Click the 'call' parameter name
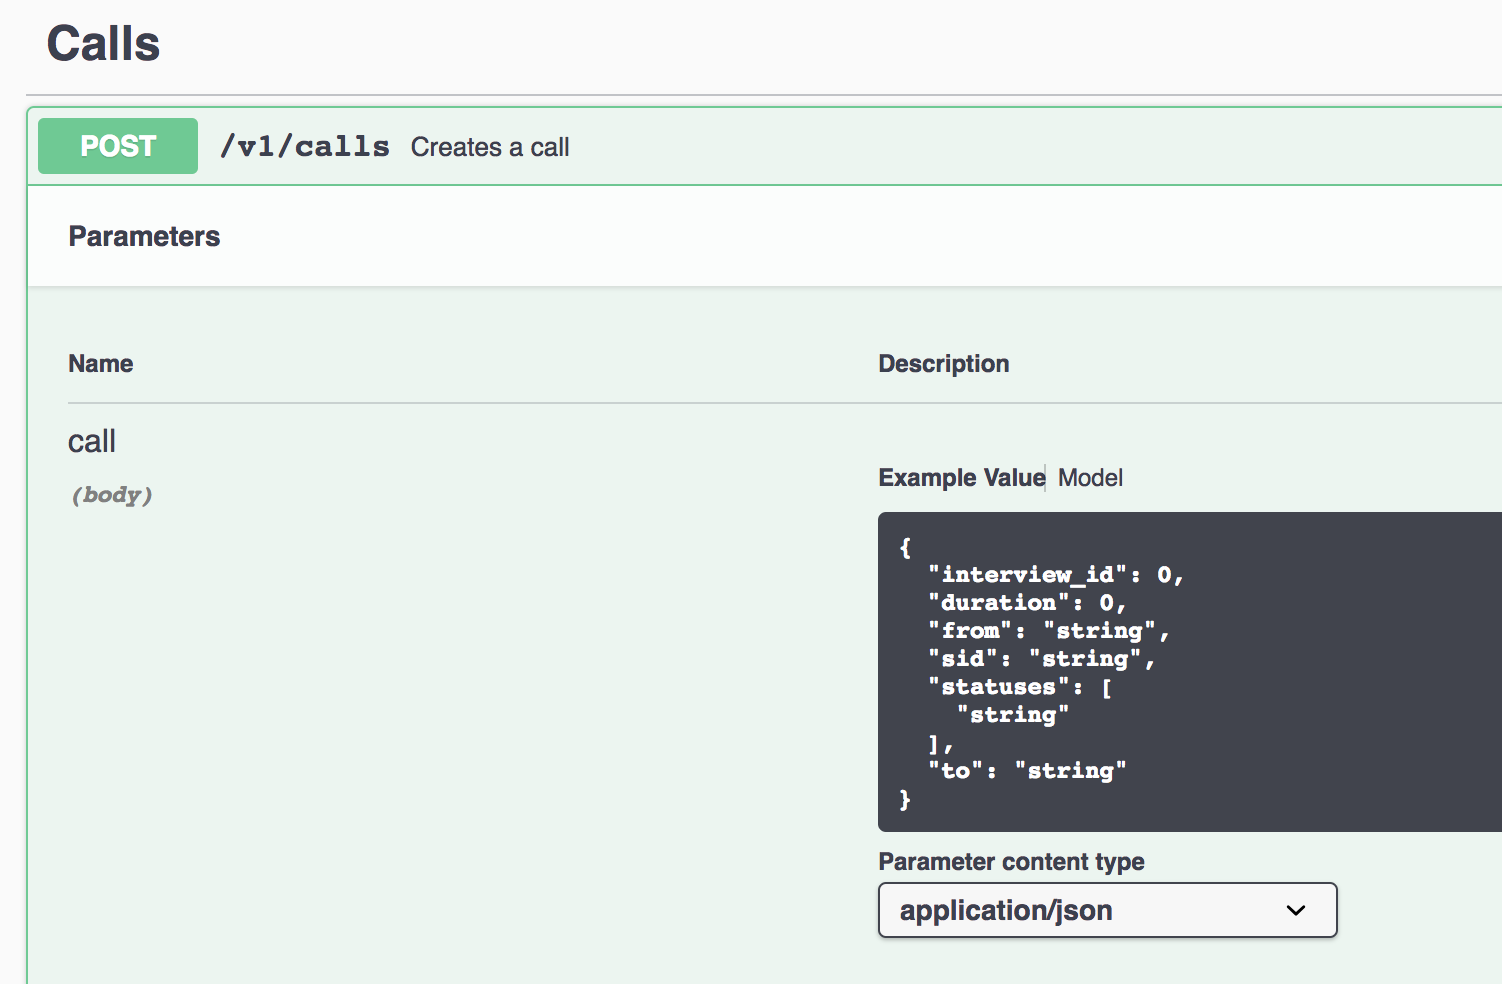 (x=92, y=441)
